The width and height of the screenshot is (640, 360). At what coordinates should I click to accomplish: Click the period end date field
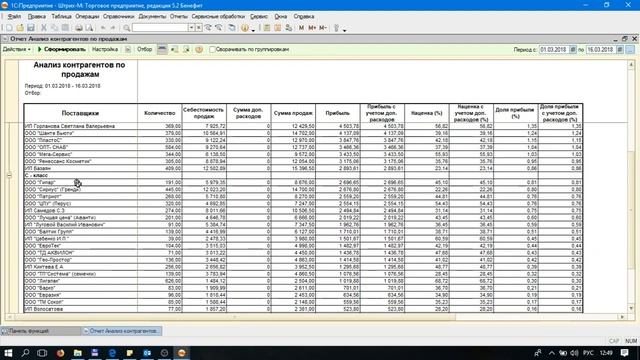pyautogui.click(x=601, y=49)
